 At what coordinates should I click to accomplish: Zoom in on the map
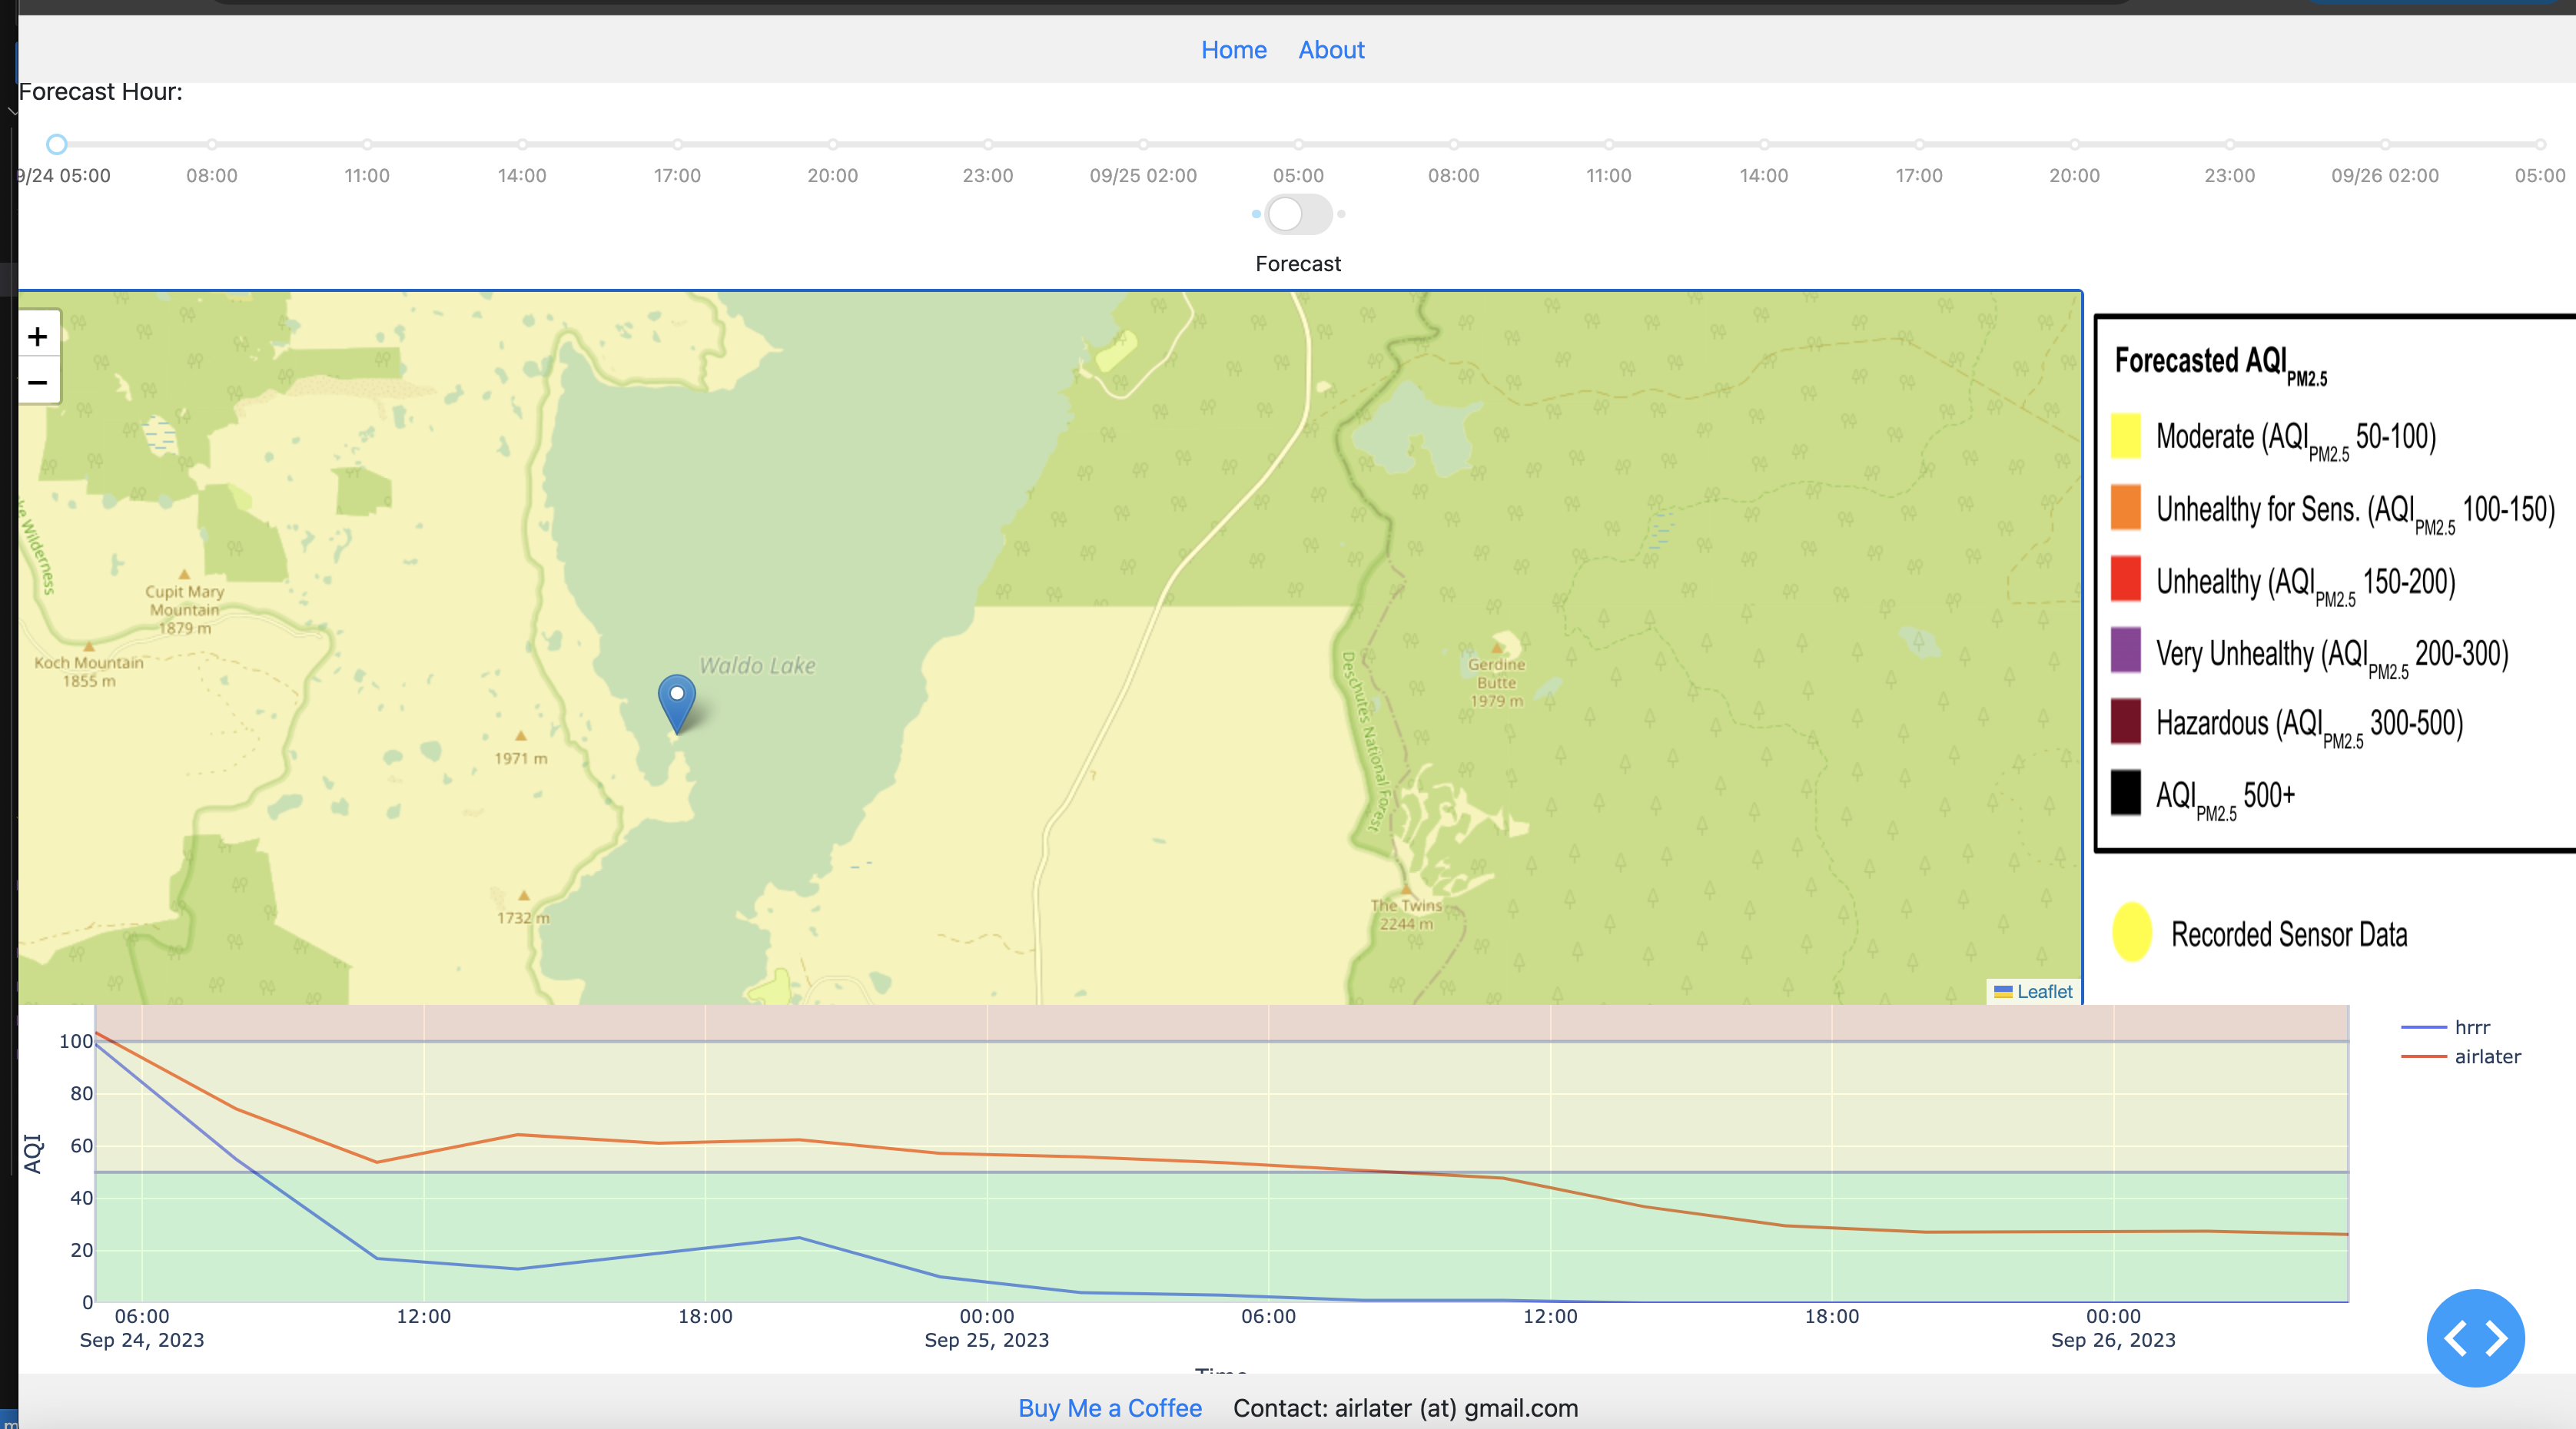37,336
